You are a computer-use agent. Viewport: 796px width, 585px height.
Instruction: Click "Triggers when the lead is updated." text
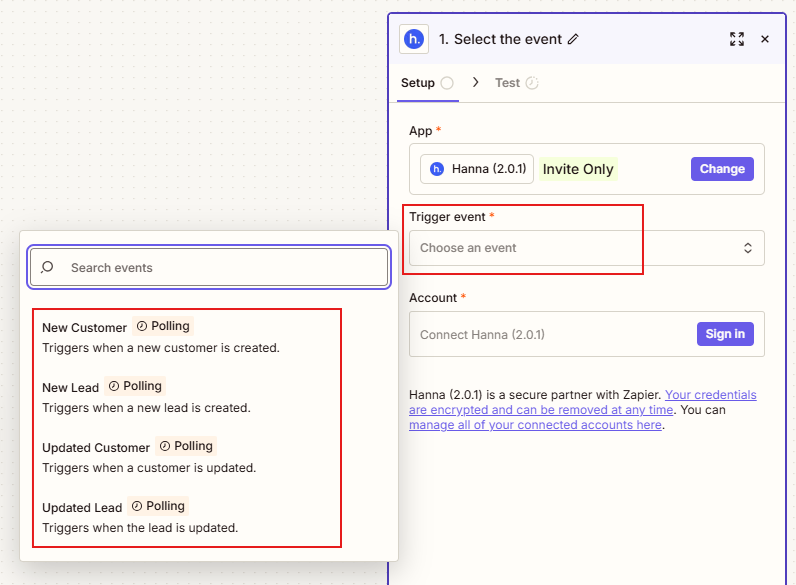140,528
